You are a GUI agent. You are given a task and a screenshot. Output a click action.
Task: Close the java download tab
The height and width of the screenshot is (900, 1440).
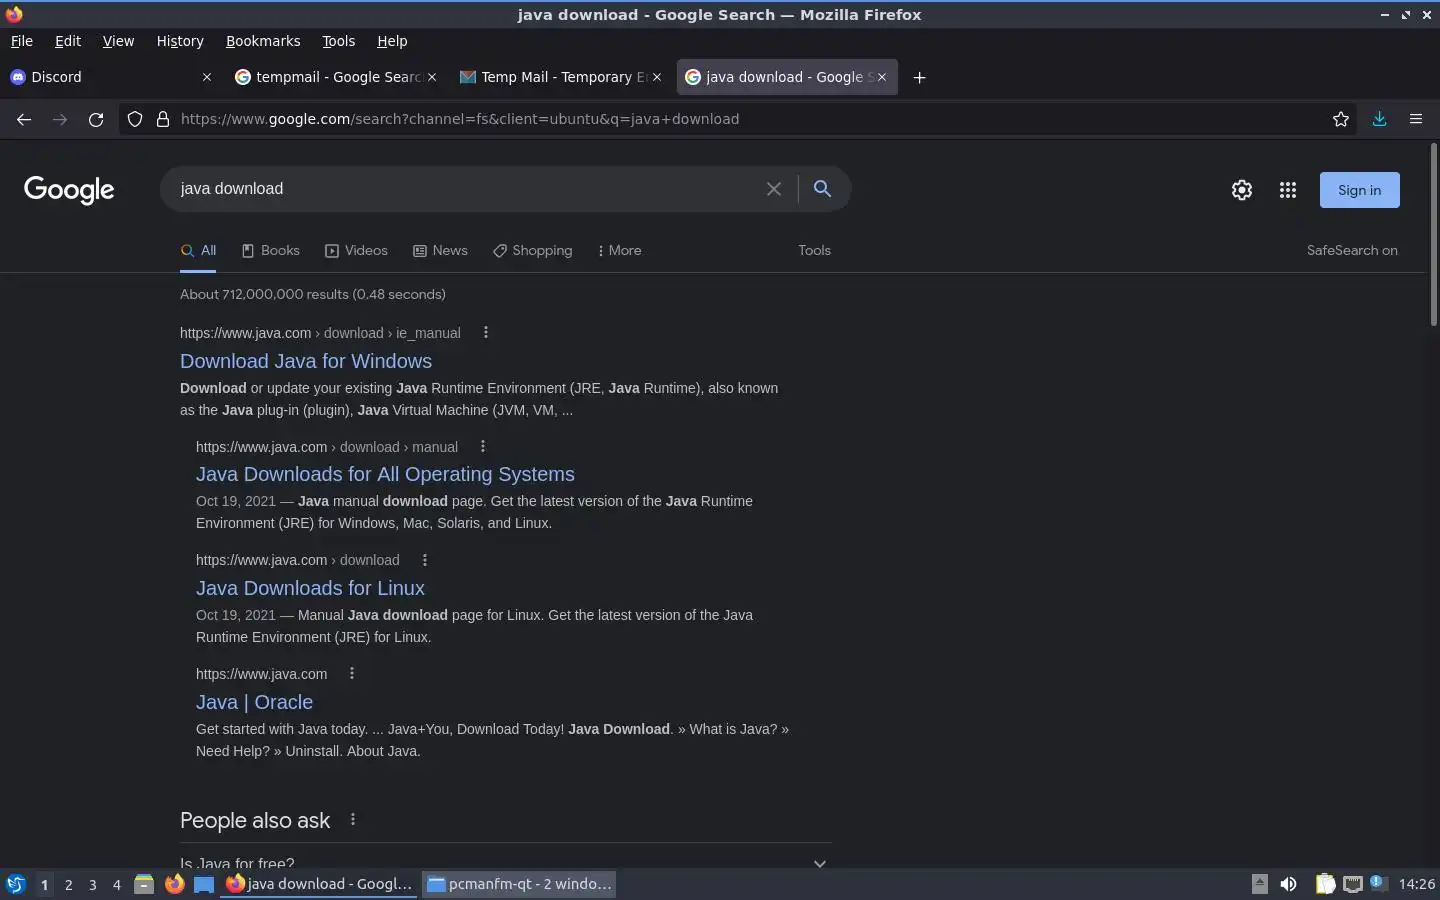[882, 77]
